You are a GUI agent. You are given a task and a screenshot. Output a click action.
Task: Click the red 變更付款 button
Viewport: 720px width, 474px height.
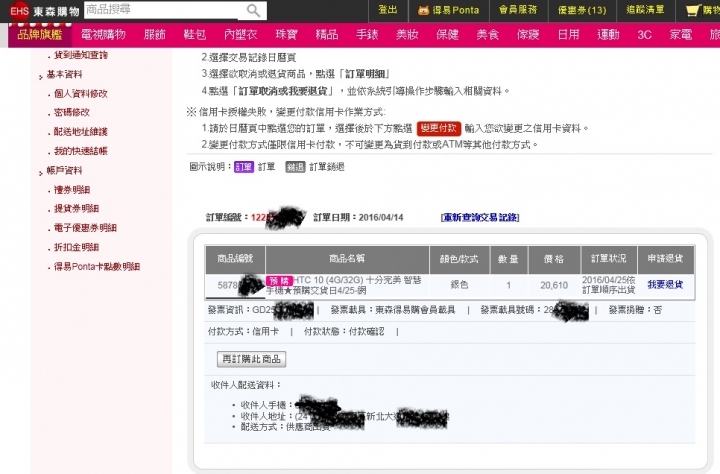click(x=439, y=129)
